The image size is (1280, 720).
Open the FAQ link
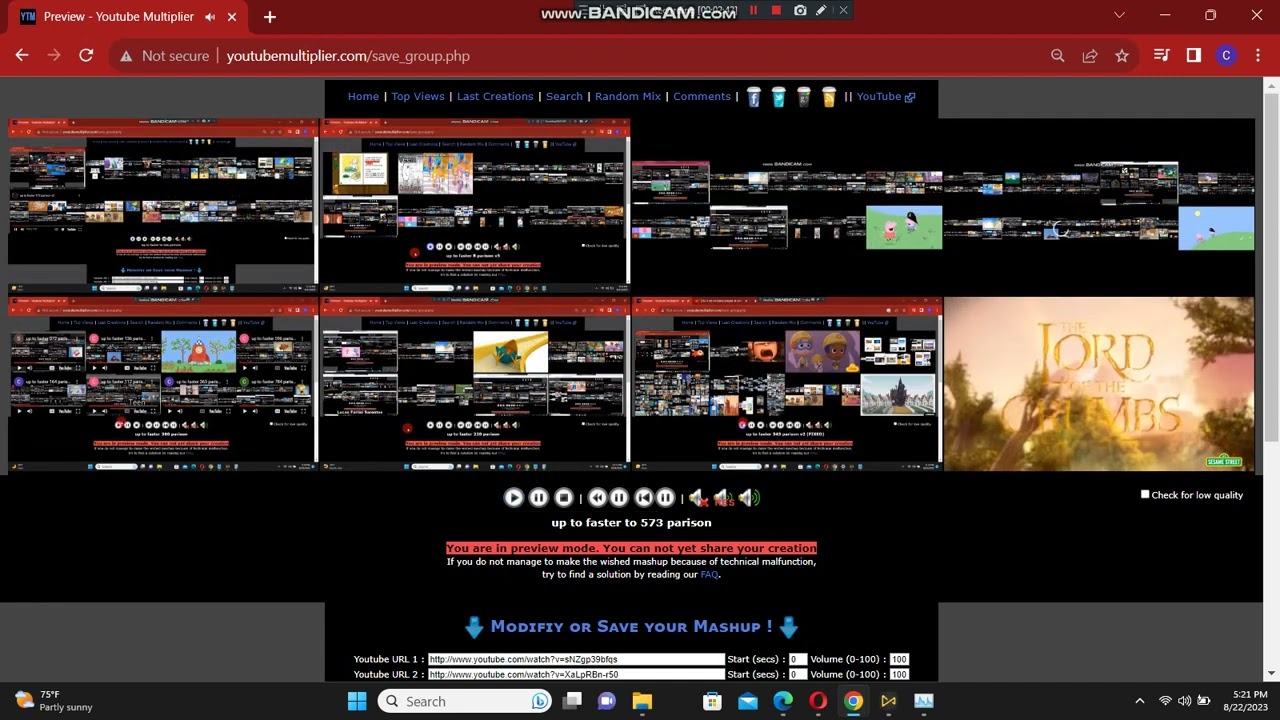click(x=709, y=575)
